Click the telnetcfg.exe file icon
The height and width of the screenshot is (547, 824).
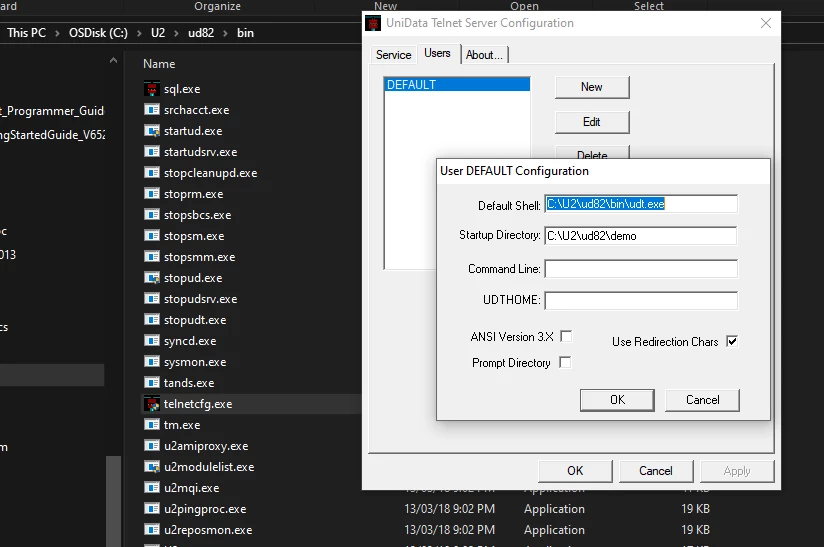pos(152,404)
